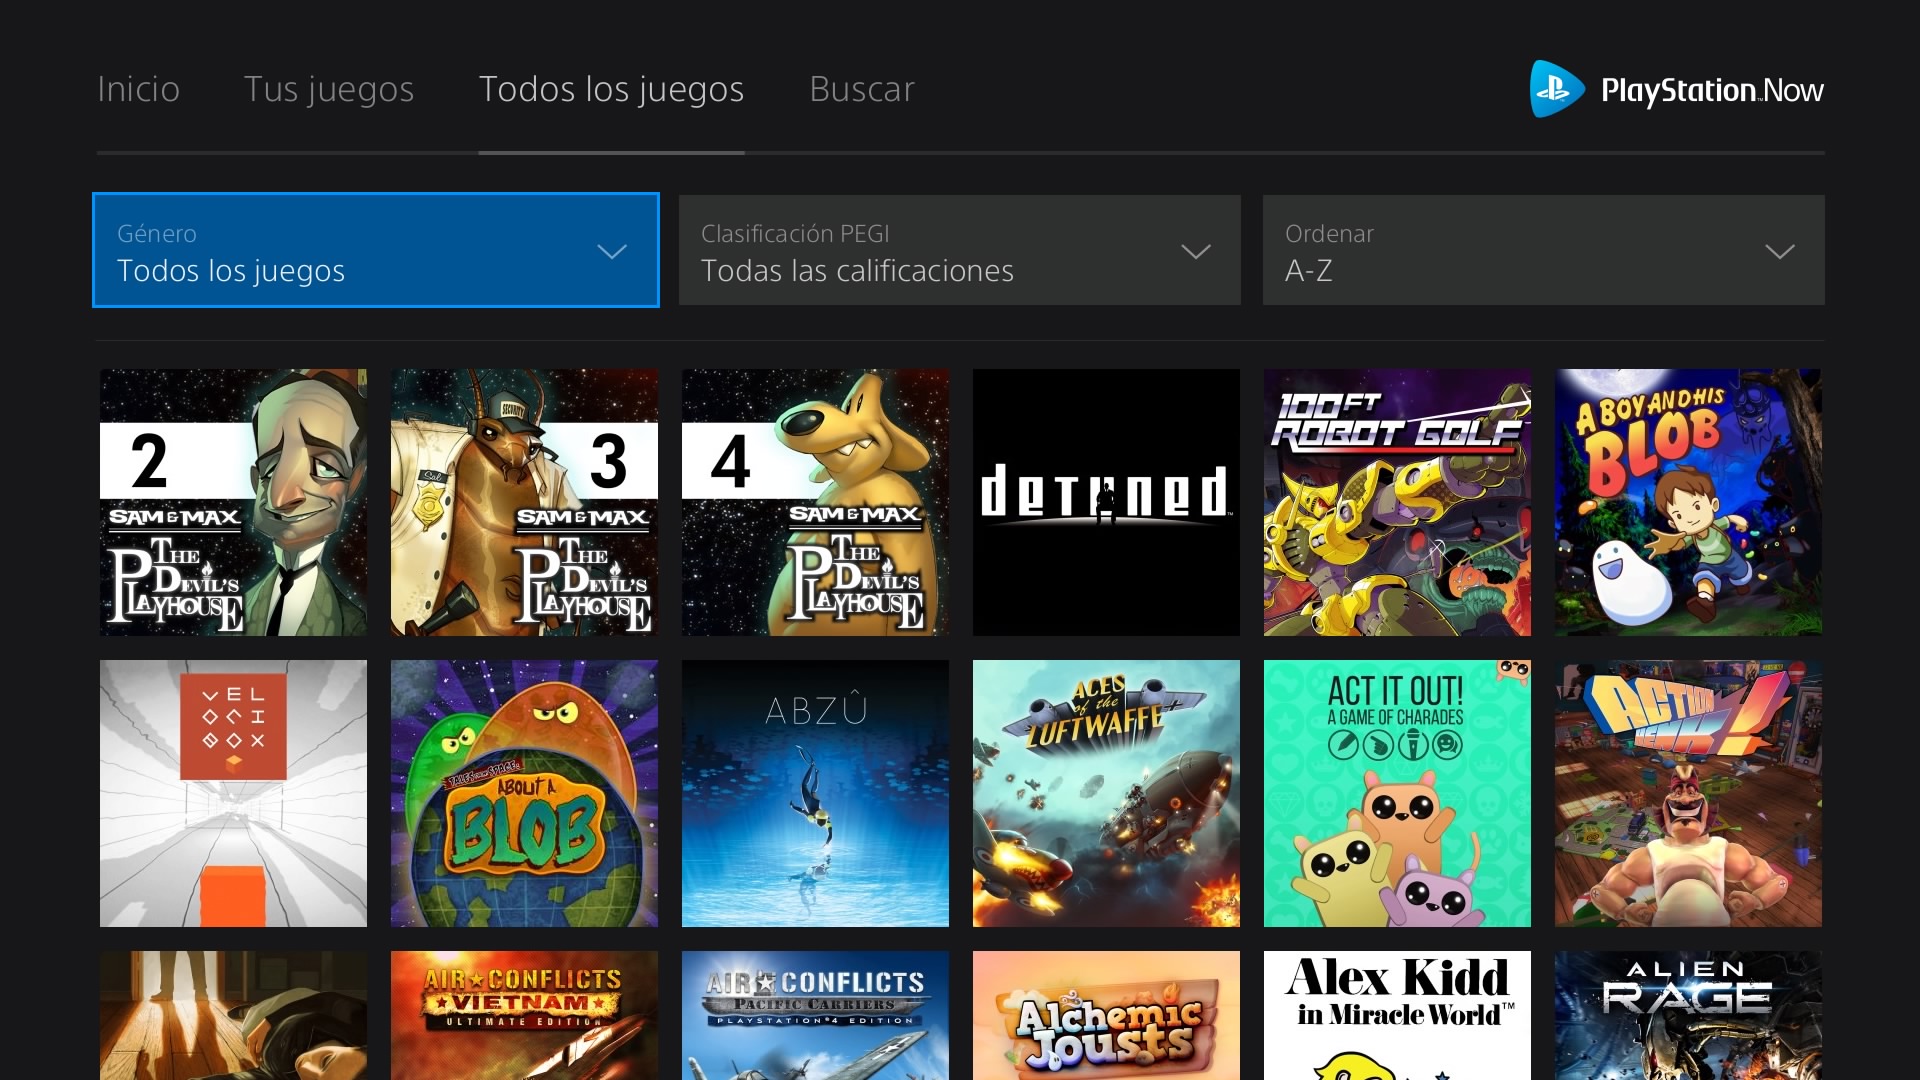Select Tales from Space About a Blob
Image resolution: width=1920 pixels, height=1080 pixels.
tap(524, 793)
